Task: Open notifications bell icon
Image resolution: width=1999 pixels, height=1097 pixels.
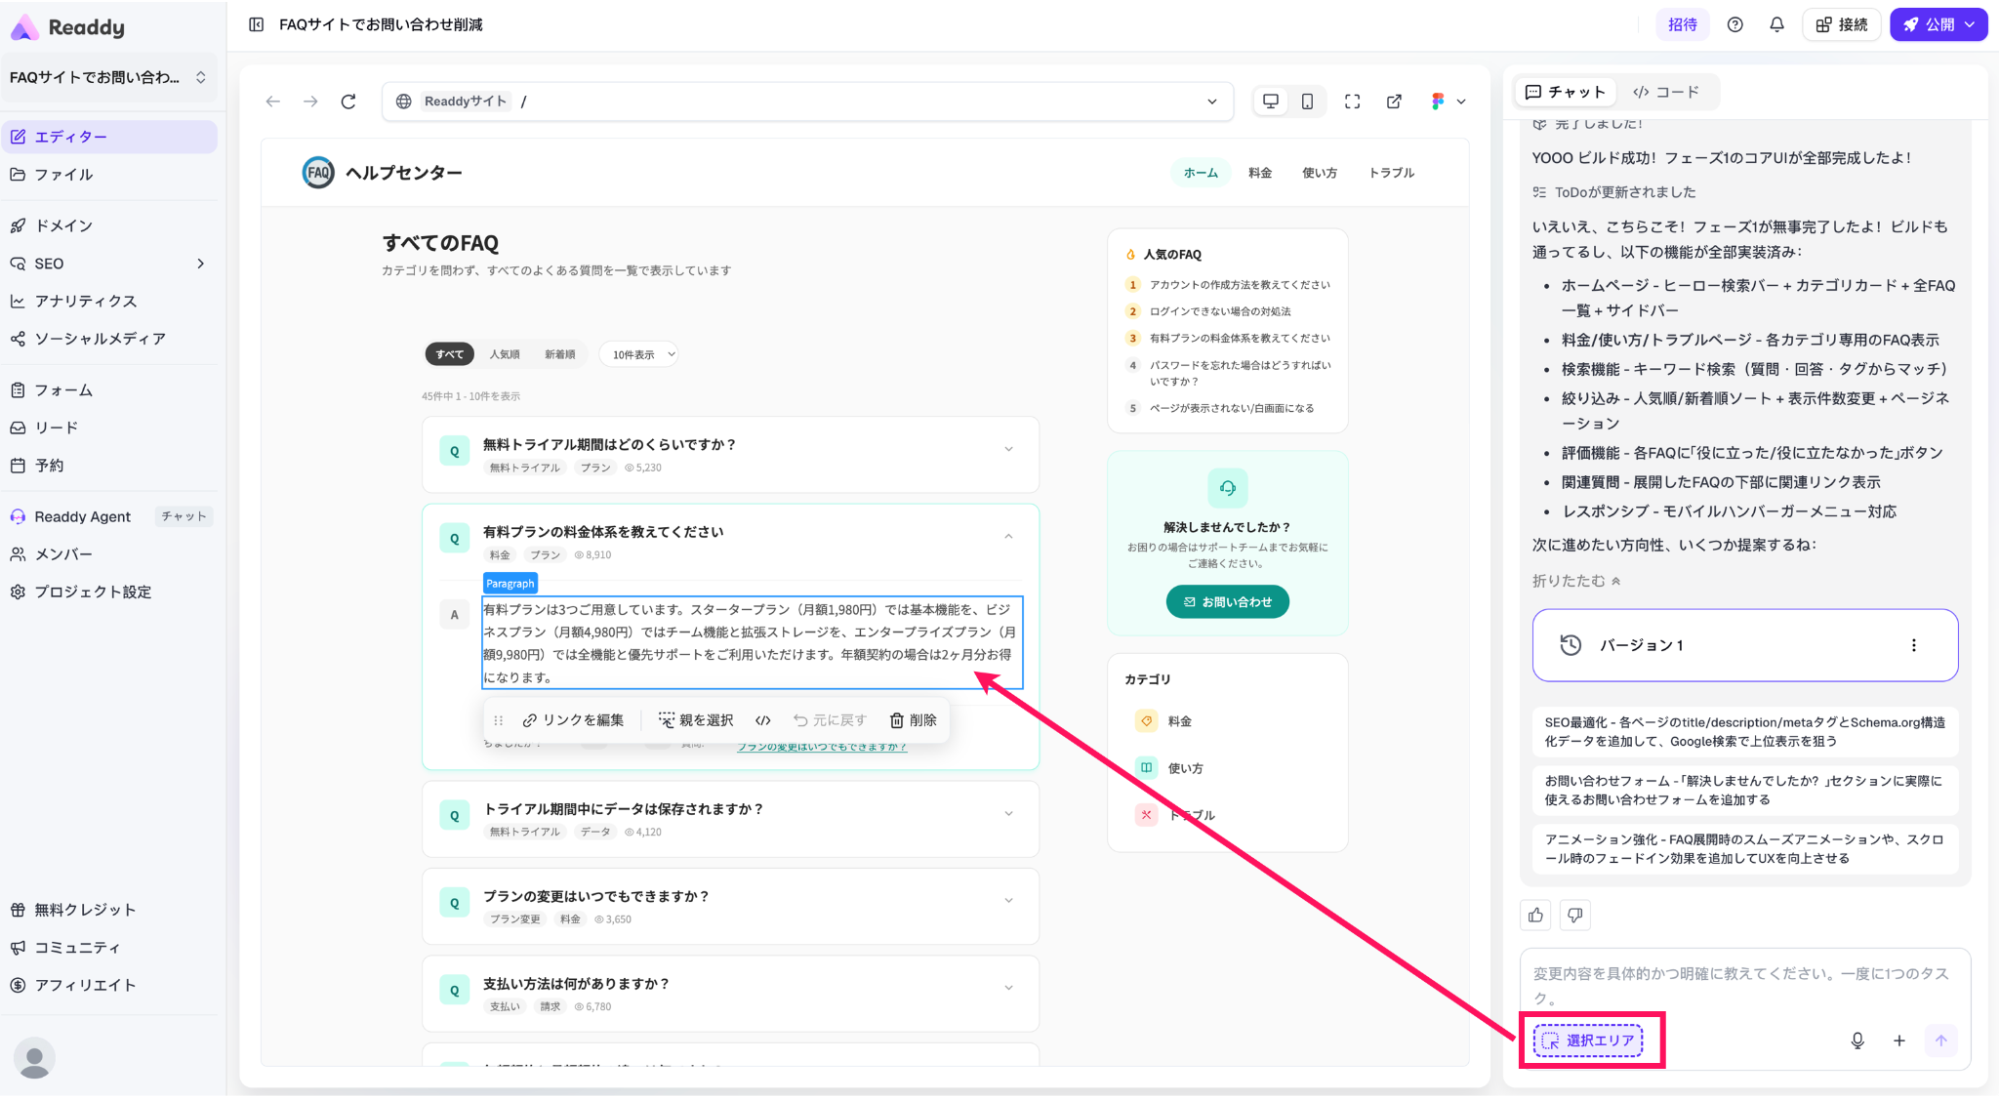Action: coord(1776,24)
